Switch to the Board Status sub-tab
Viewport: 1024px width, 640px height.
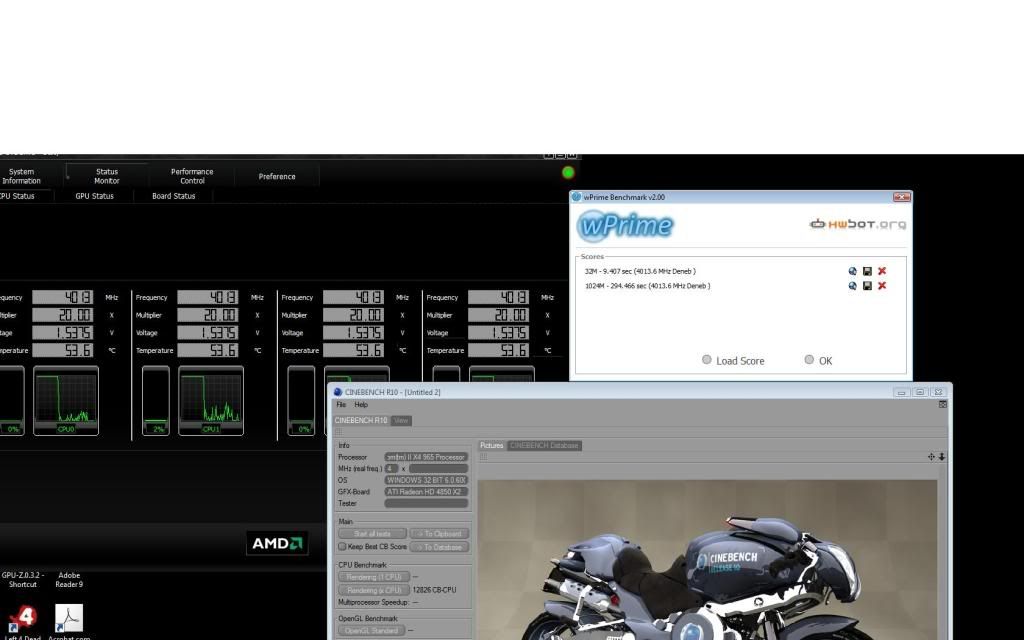point(174,196)
